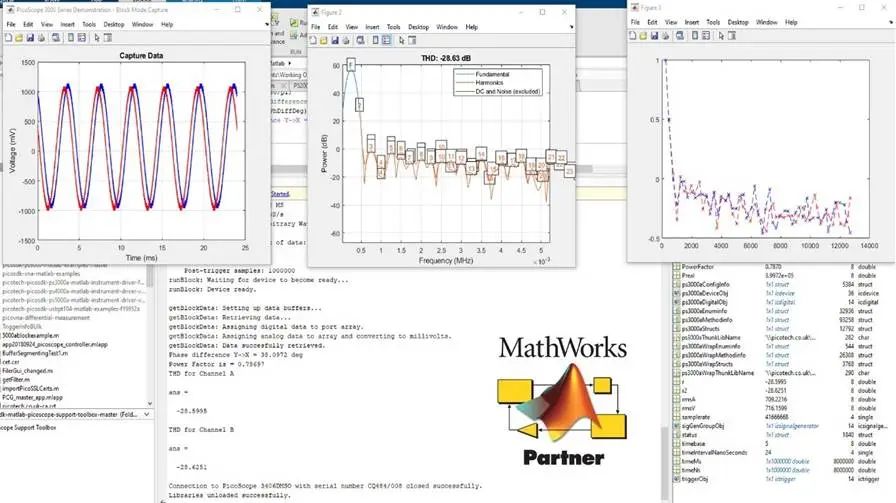Open Property Inspector icon in PicoScope capture window
This screenshot has height=503, width=896.
pyautogui.click(x=107, y=38)
